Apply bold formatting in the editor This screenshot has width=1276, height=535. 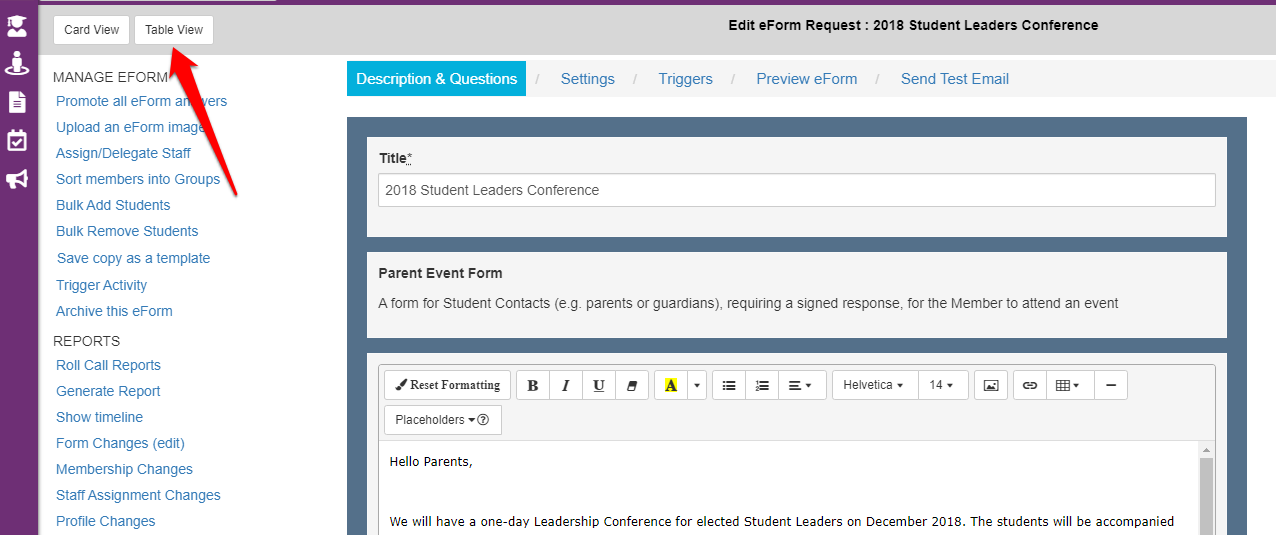tap(533, 385)
